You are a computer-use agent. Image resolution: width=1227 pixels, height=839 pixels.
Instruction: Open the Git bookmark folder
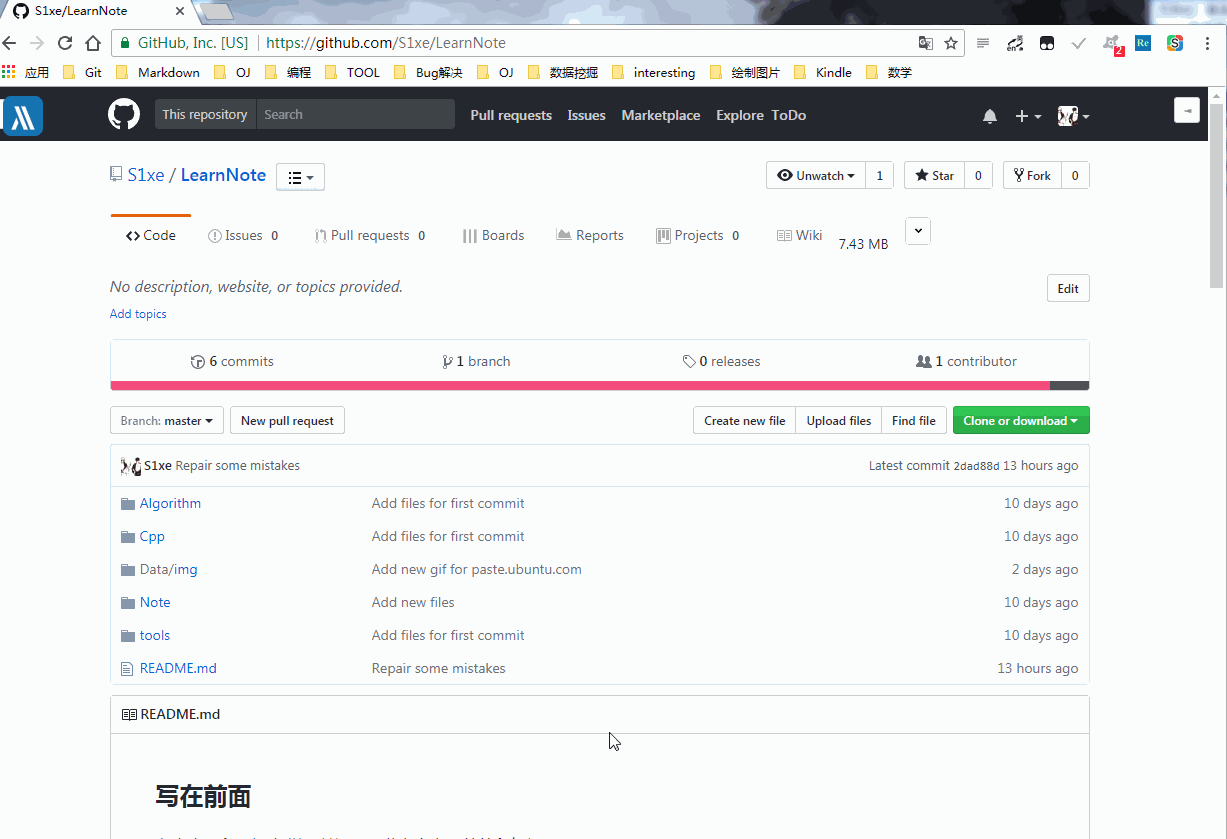click(82, 72)
